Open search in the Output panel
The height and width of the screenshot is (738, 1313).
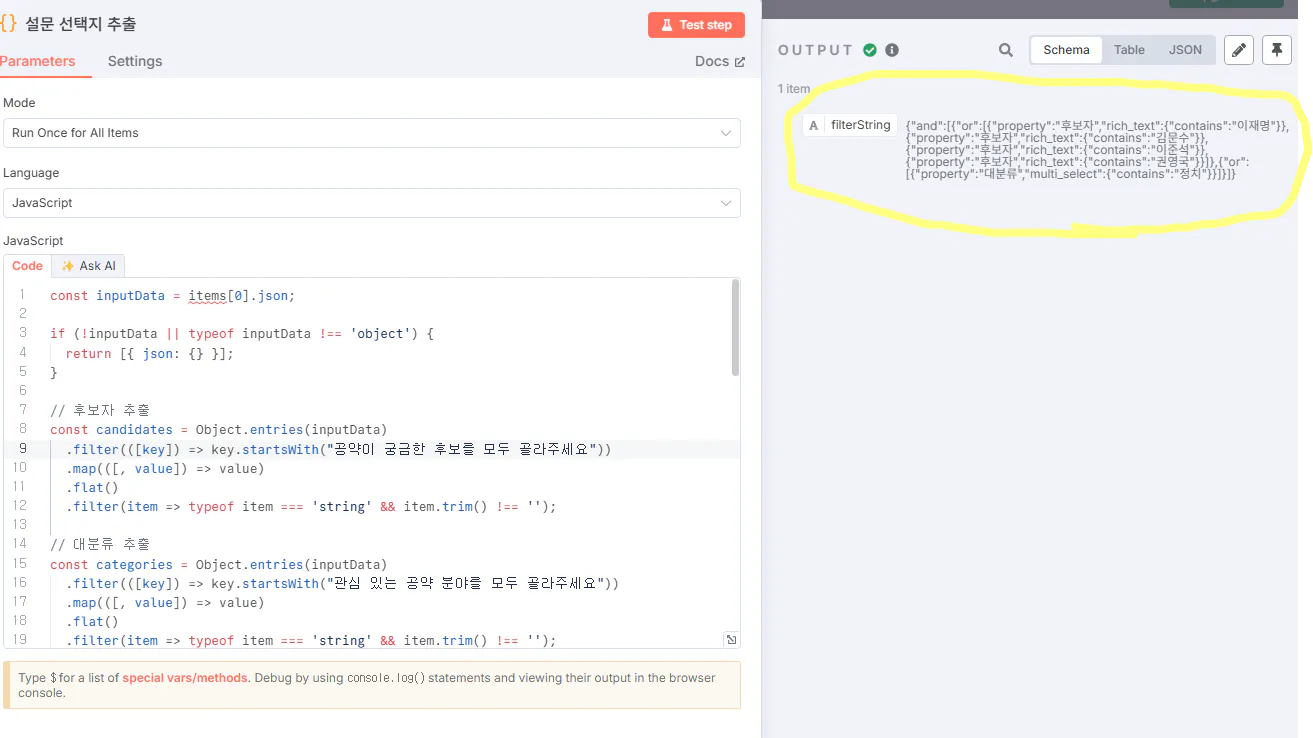[1006, 49]
